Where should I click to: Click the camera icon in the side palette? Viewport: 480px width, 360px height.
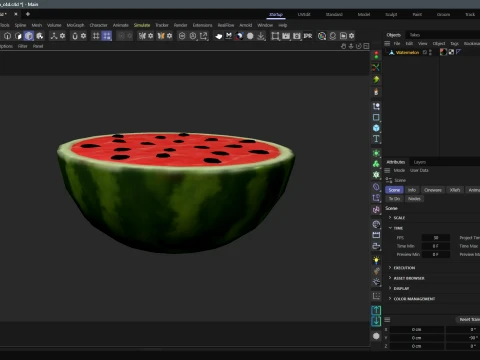pos(376,246)
